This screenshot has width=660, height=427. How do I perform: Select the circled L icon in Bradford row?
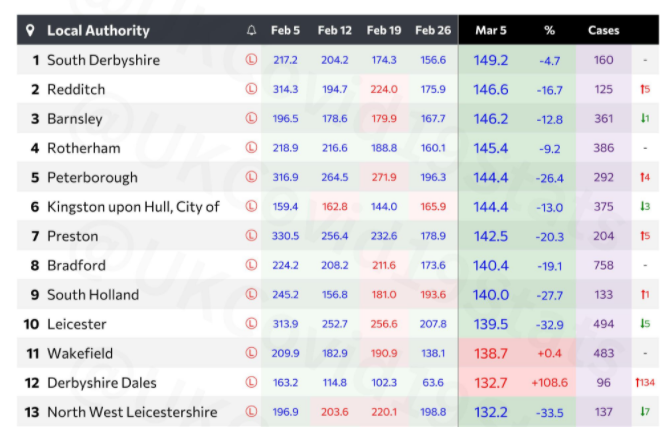(251, 265)
